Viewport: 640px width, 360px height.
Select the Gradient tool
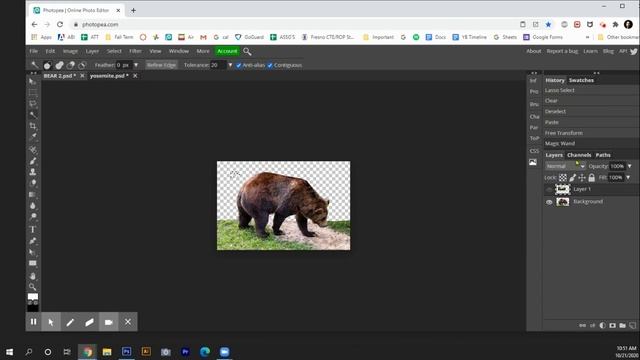pos(33,195)
